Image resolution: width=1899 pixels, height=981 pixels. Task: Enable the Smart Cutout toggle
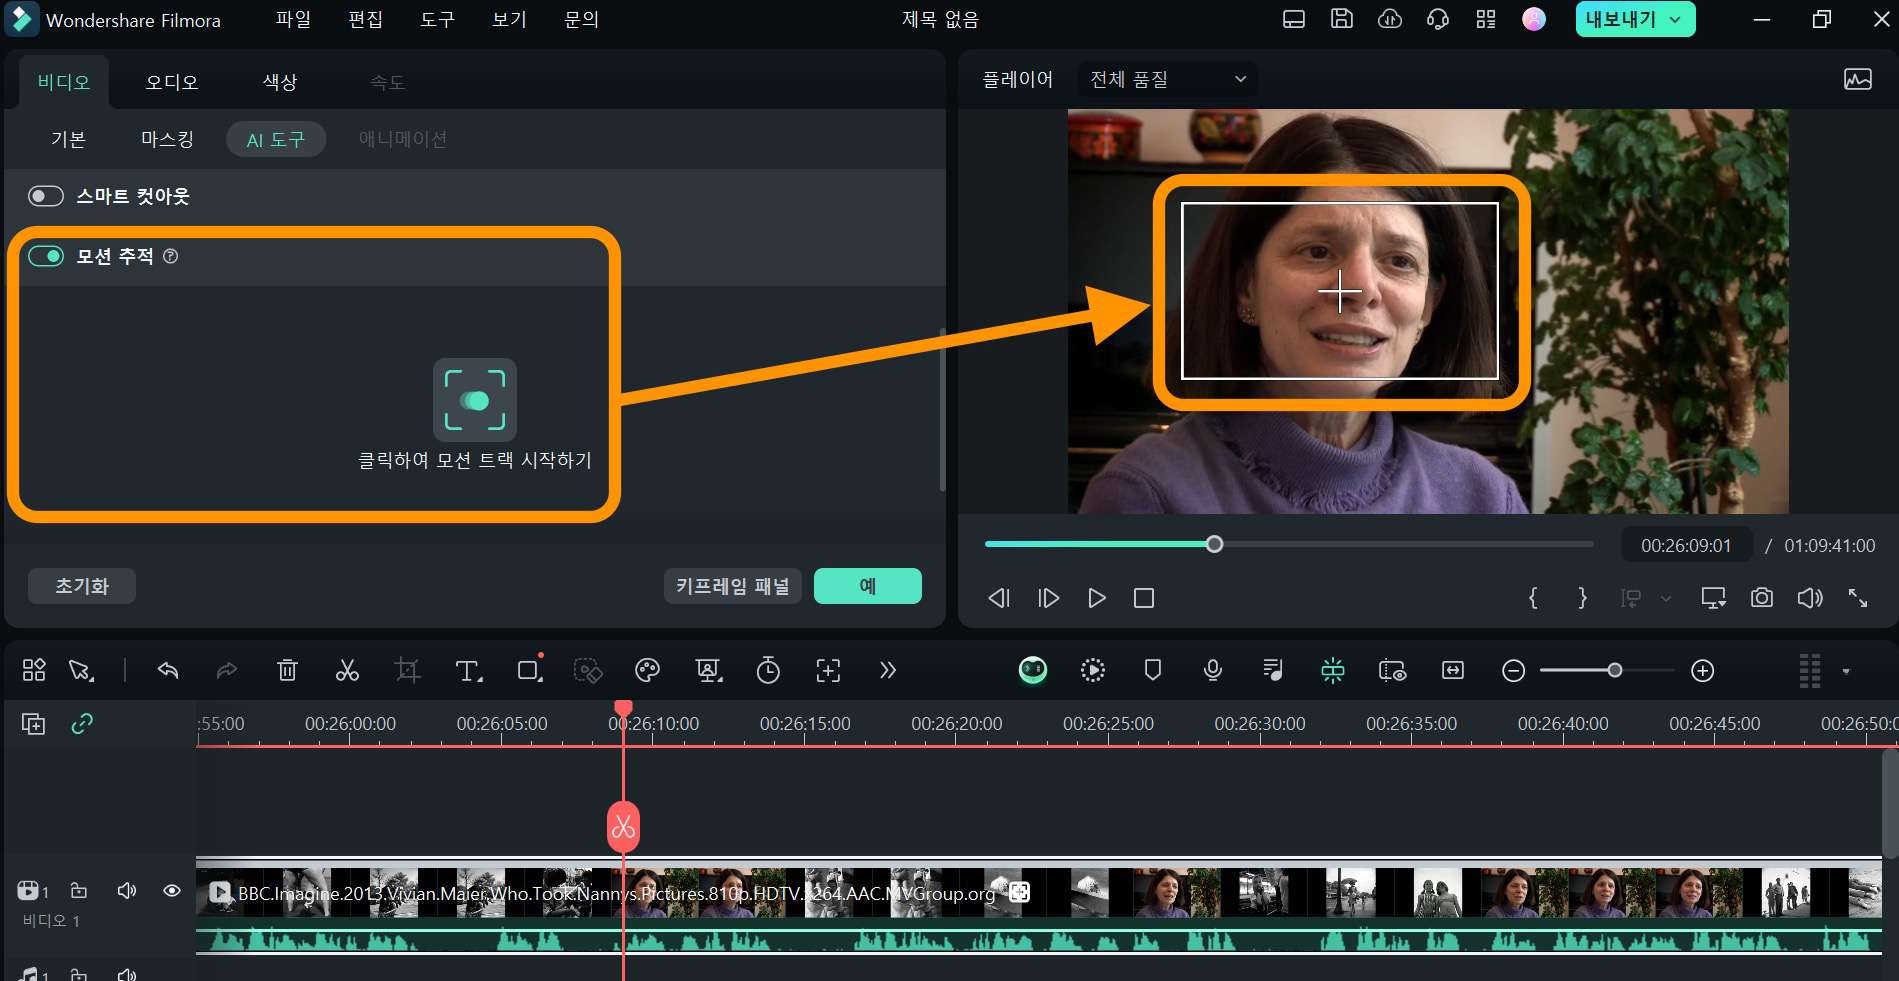tap(46, 196)
